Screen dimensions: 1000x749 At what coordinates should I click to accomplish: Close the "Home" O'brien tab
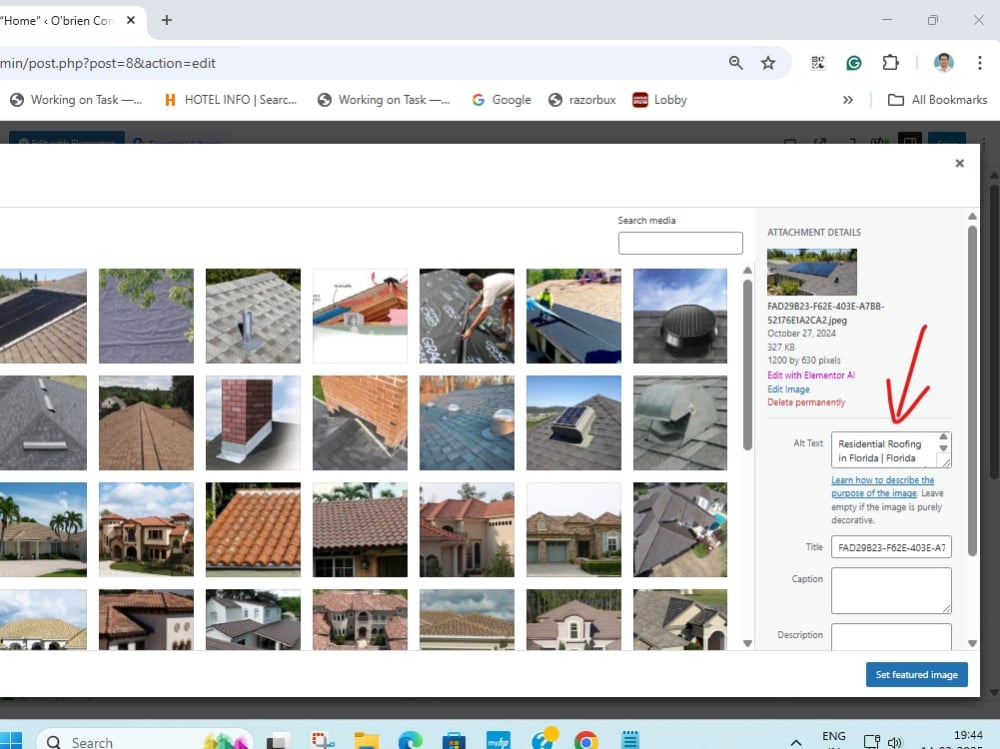tap(131, 20)
